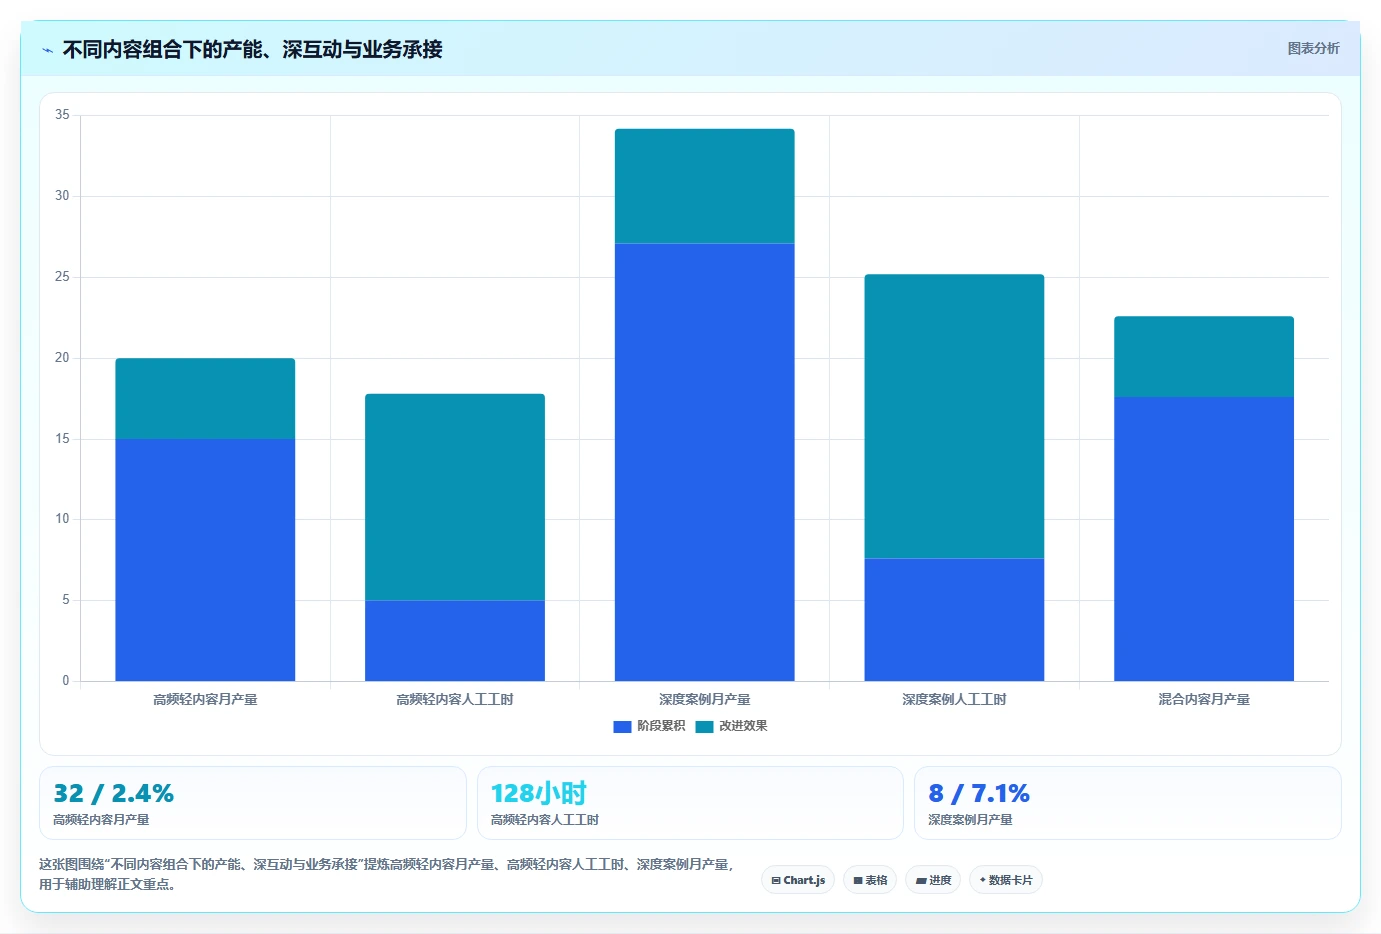Click the blue segment of the 深度案例人工工时 bar
1381x934 pixels.
[954, 620]
